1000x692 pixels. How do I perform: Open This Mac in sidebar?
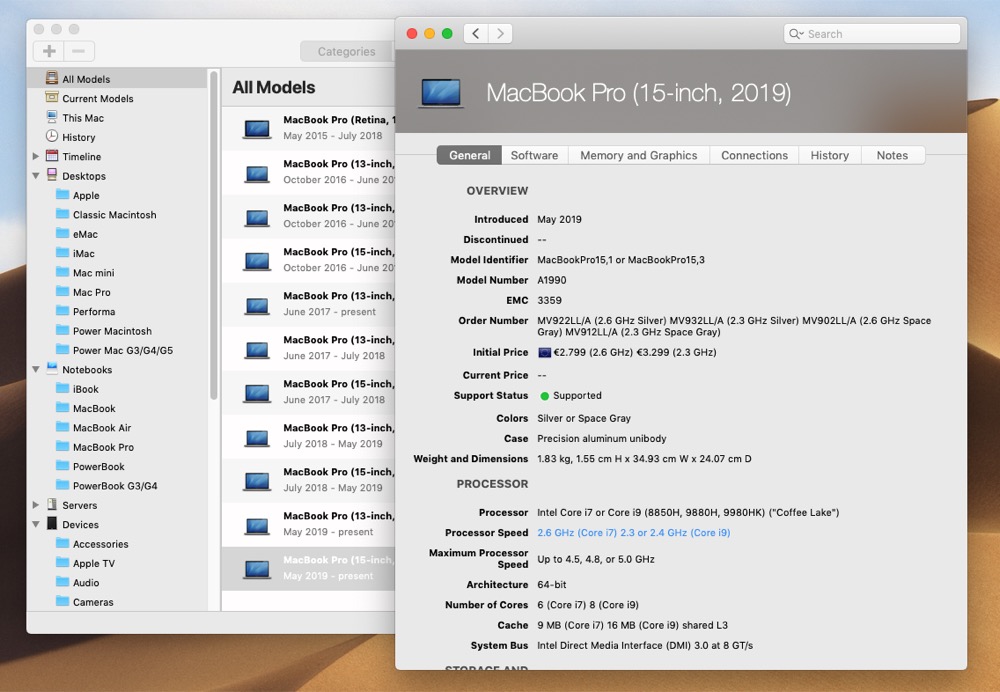(83, 118)
